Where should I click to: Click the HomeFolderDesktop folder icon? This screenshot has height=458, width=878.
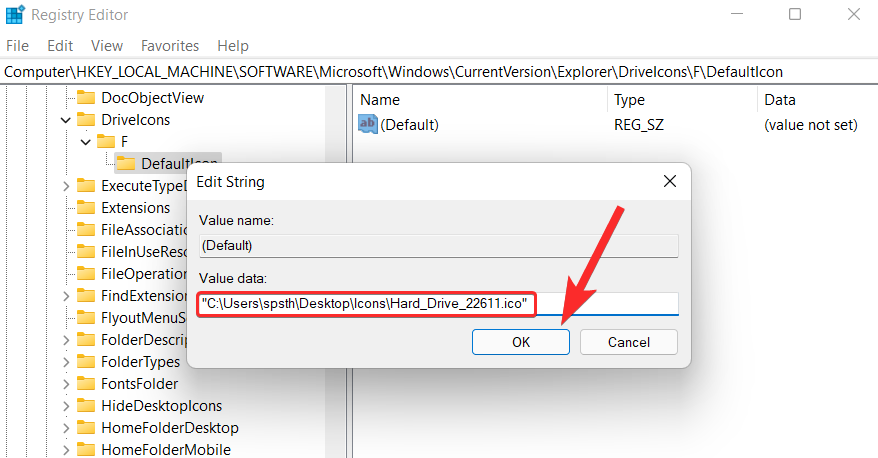[86, 428]
